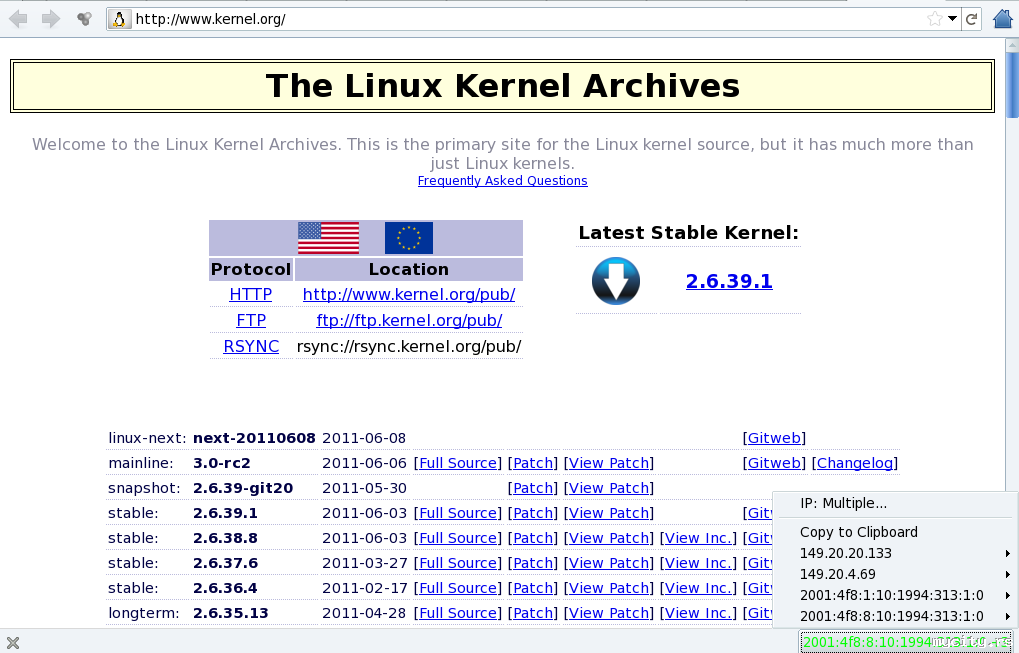Viewport: 1019px width, 653px height.
Task: Go to the home page icon
Action: pos(1003,19)
